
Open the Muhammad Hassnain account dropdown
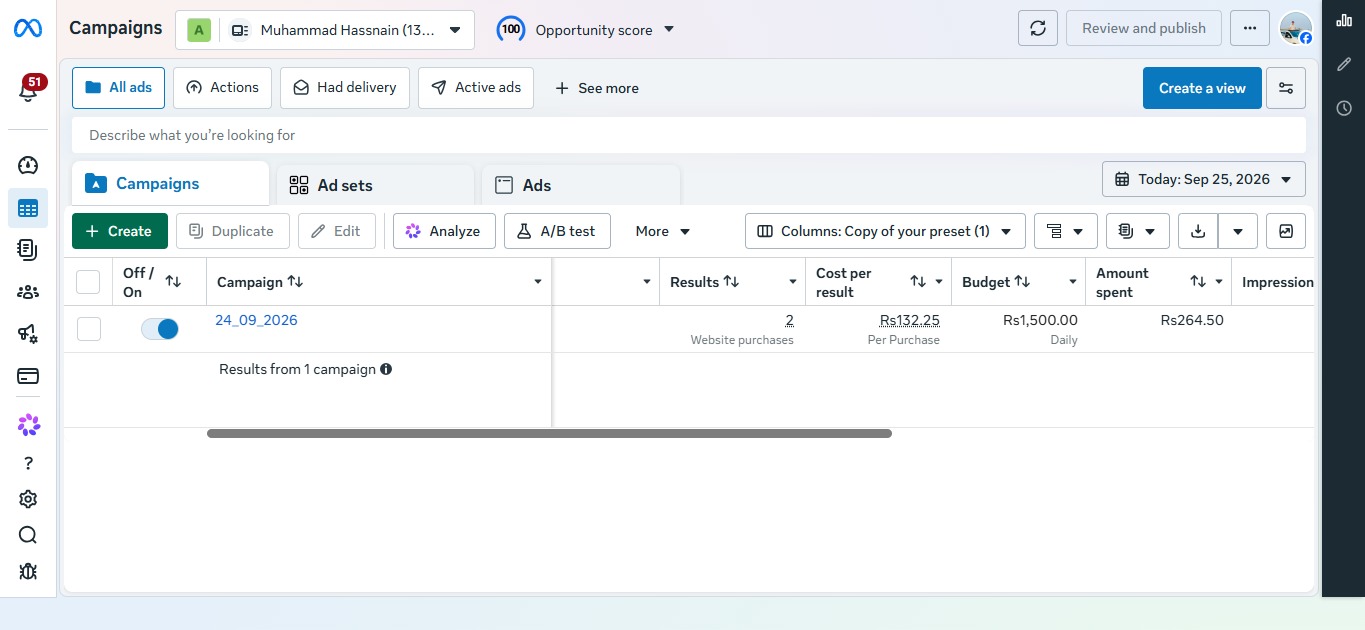click(x=325, y=30)
